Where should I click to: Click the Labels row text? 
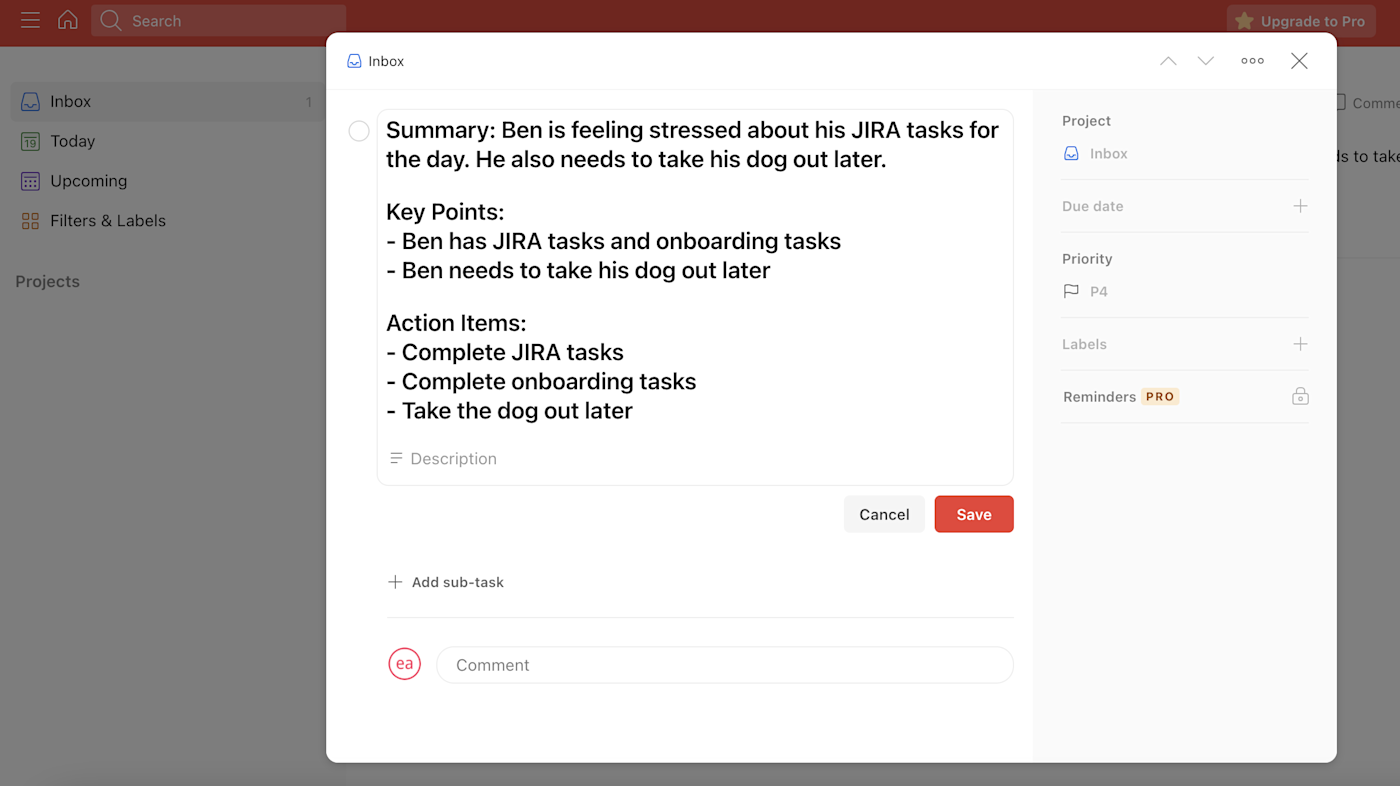tap(1084, 344)
